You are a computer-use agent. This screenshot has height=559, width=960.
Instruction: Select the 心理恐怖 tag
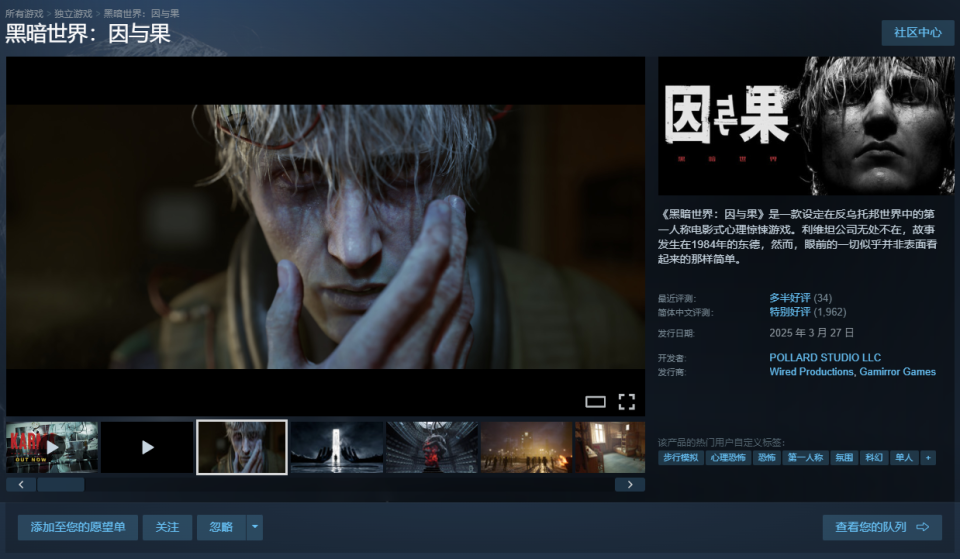[728, 457]
